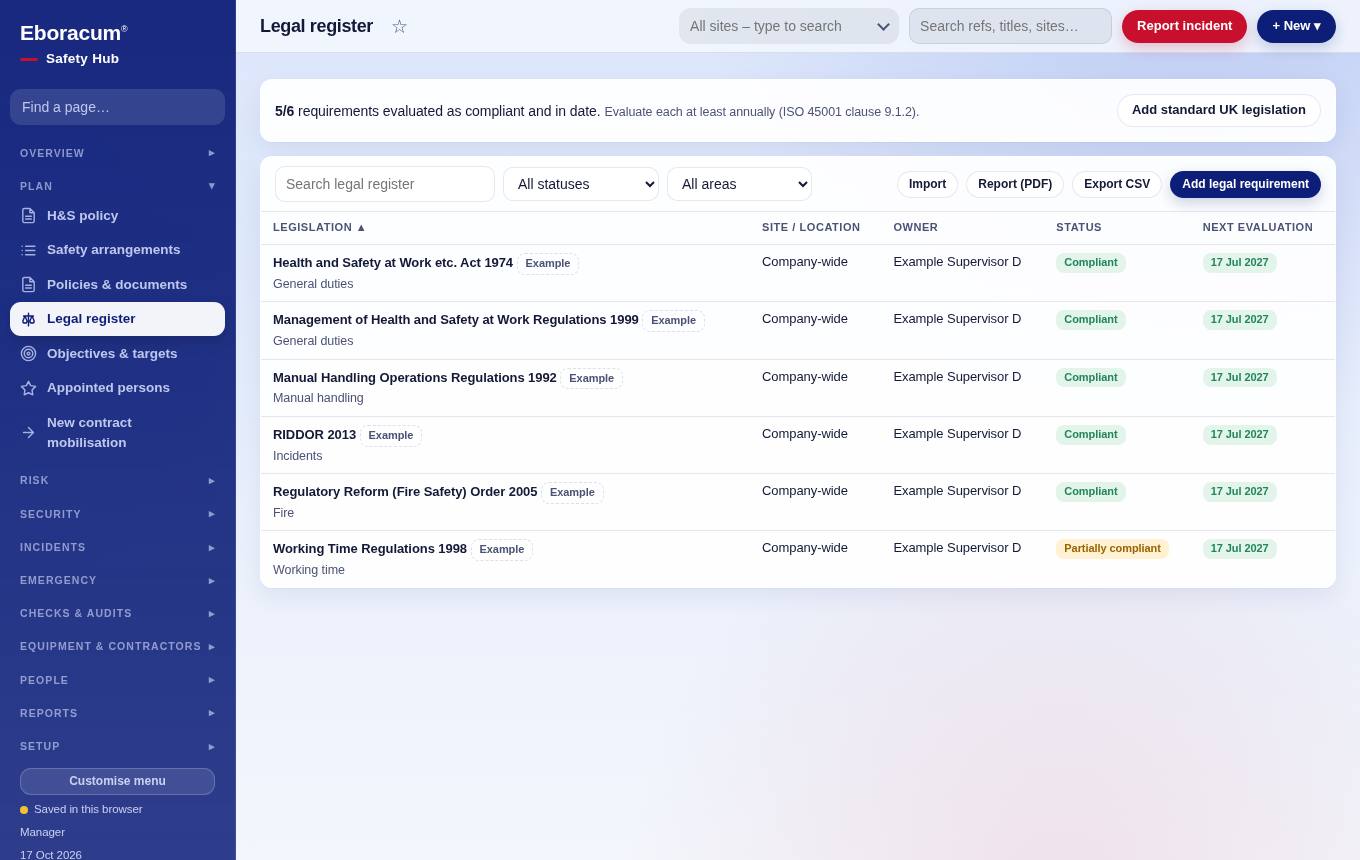The image size is (1360, 860).
Task: Open the All areas filter dropdown
Action: pos(739,184)
